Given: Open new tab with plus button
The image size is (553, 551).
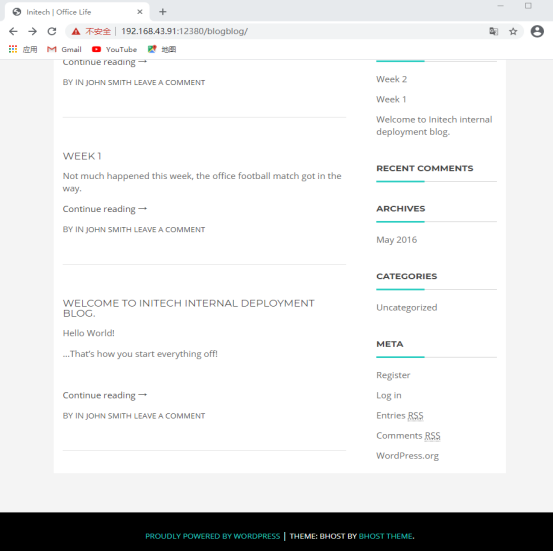Looking at the screenshot, I should 163,12.
